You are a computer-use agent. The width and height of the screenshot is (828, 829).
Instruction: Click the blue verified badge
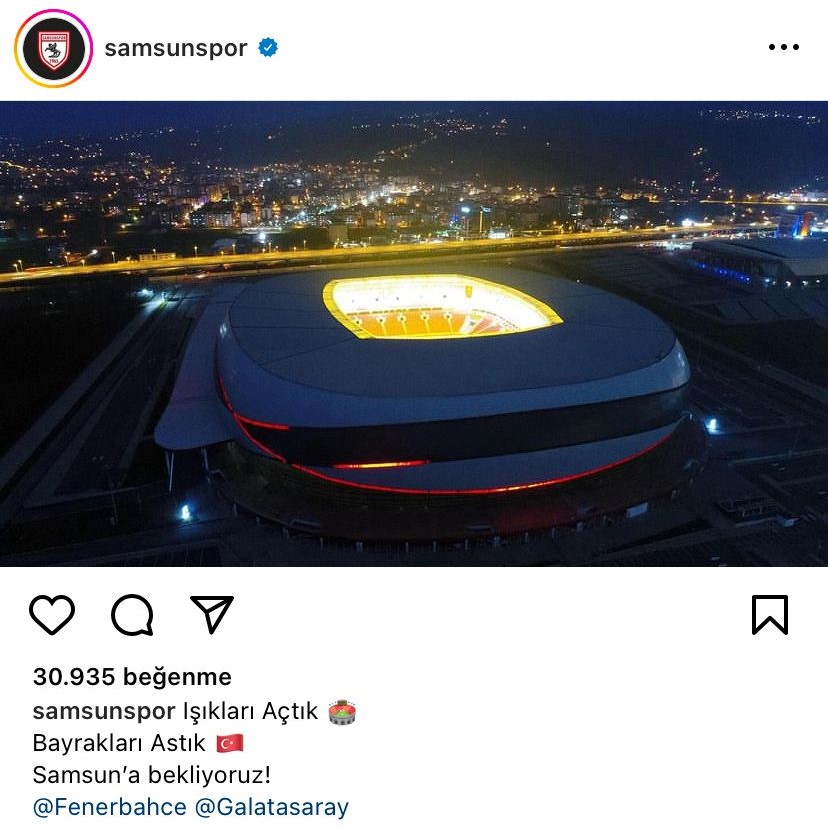[x=268, y=48]
